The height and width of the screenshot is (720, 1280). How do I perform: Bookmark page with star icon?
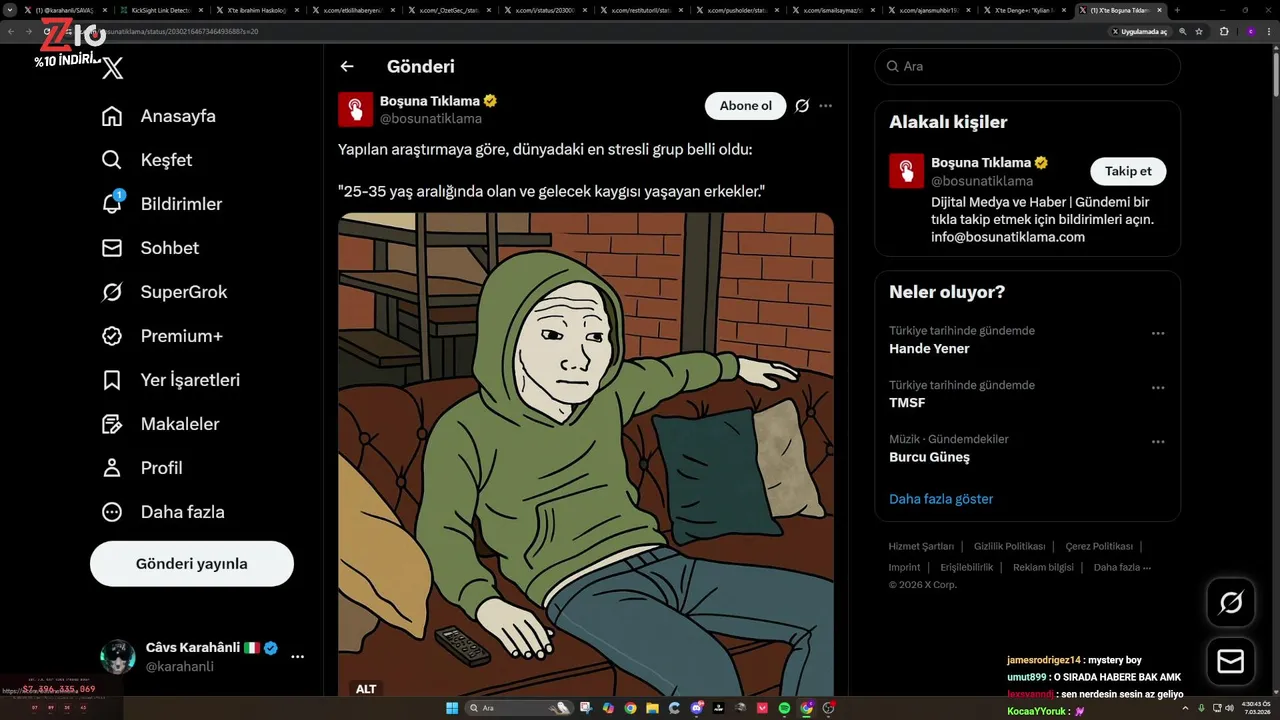coord(1199,31)
